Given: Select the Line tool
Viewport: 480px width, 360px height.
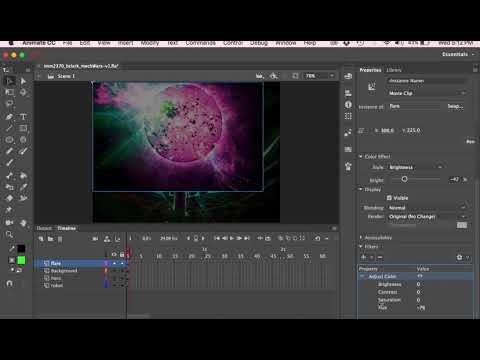Looking at the screenshot, I should pyautogui.click(x=9, y=128).
